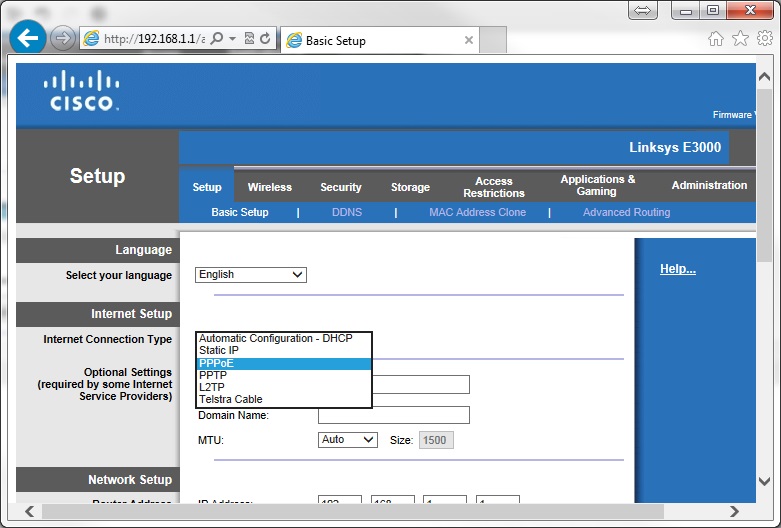Click vertical scrollbar down arrow
The width and height of the screenshot is (781, 528).
pyautogui.click(x=765, y=481)
